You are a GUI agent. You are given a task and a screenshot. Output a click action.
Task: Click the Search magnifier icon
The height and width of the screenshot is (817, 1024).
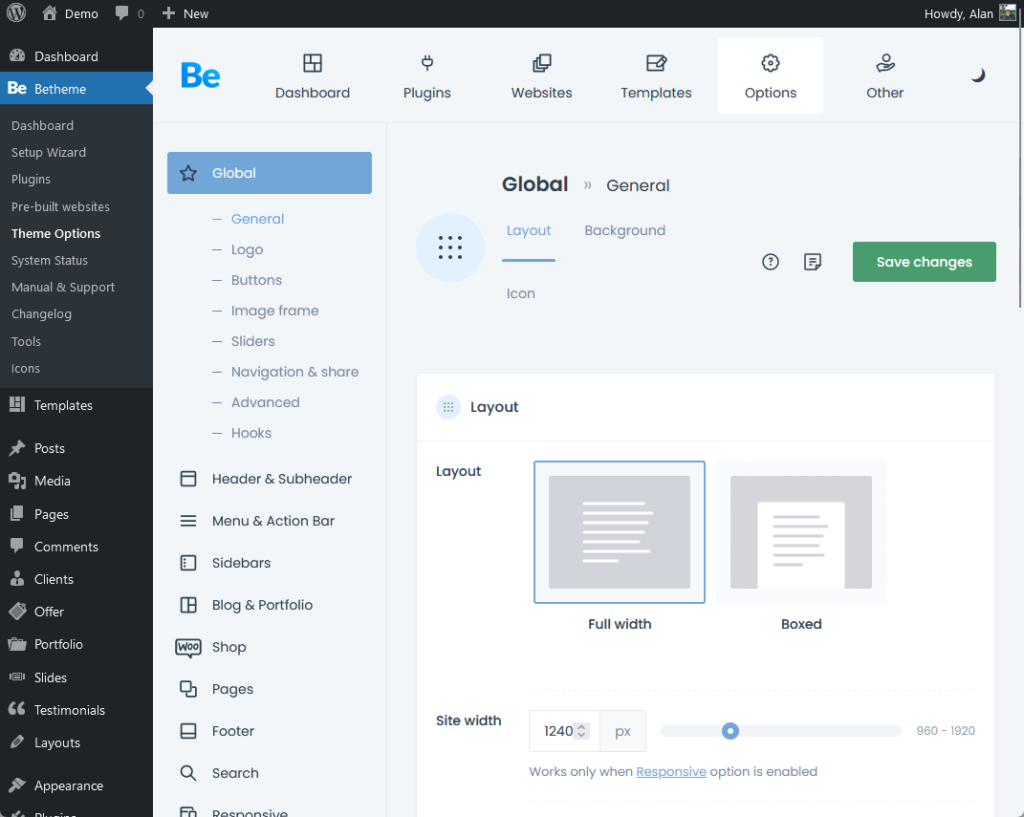(188, 773)
